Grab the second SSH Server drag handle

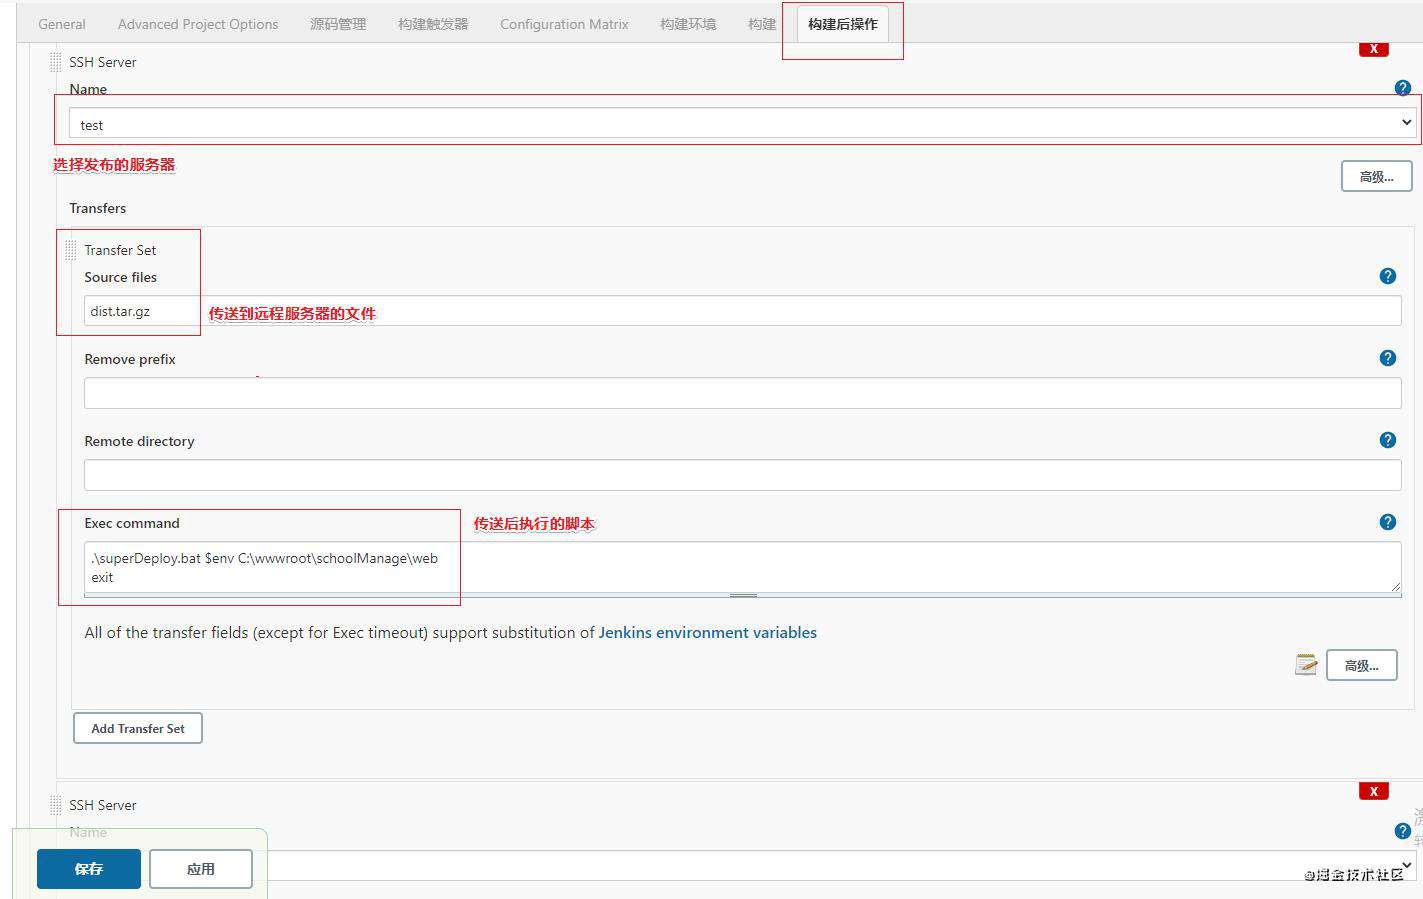(55, 805)
